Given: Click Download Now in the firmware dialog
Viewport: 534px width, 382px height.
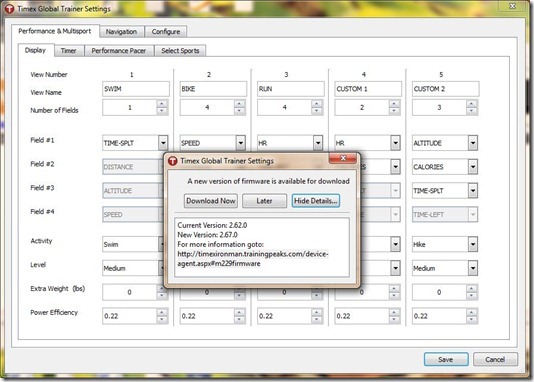Looking at the screenshot, I should (211, 201).
